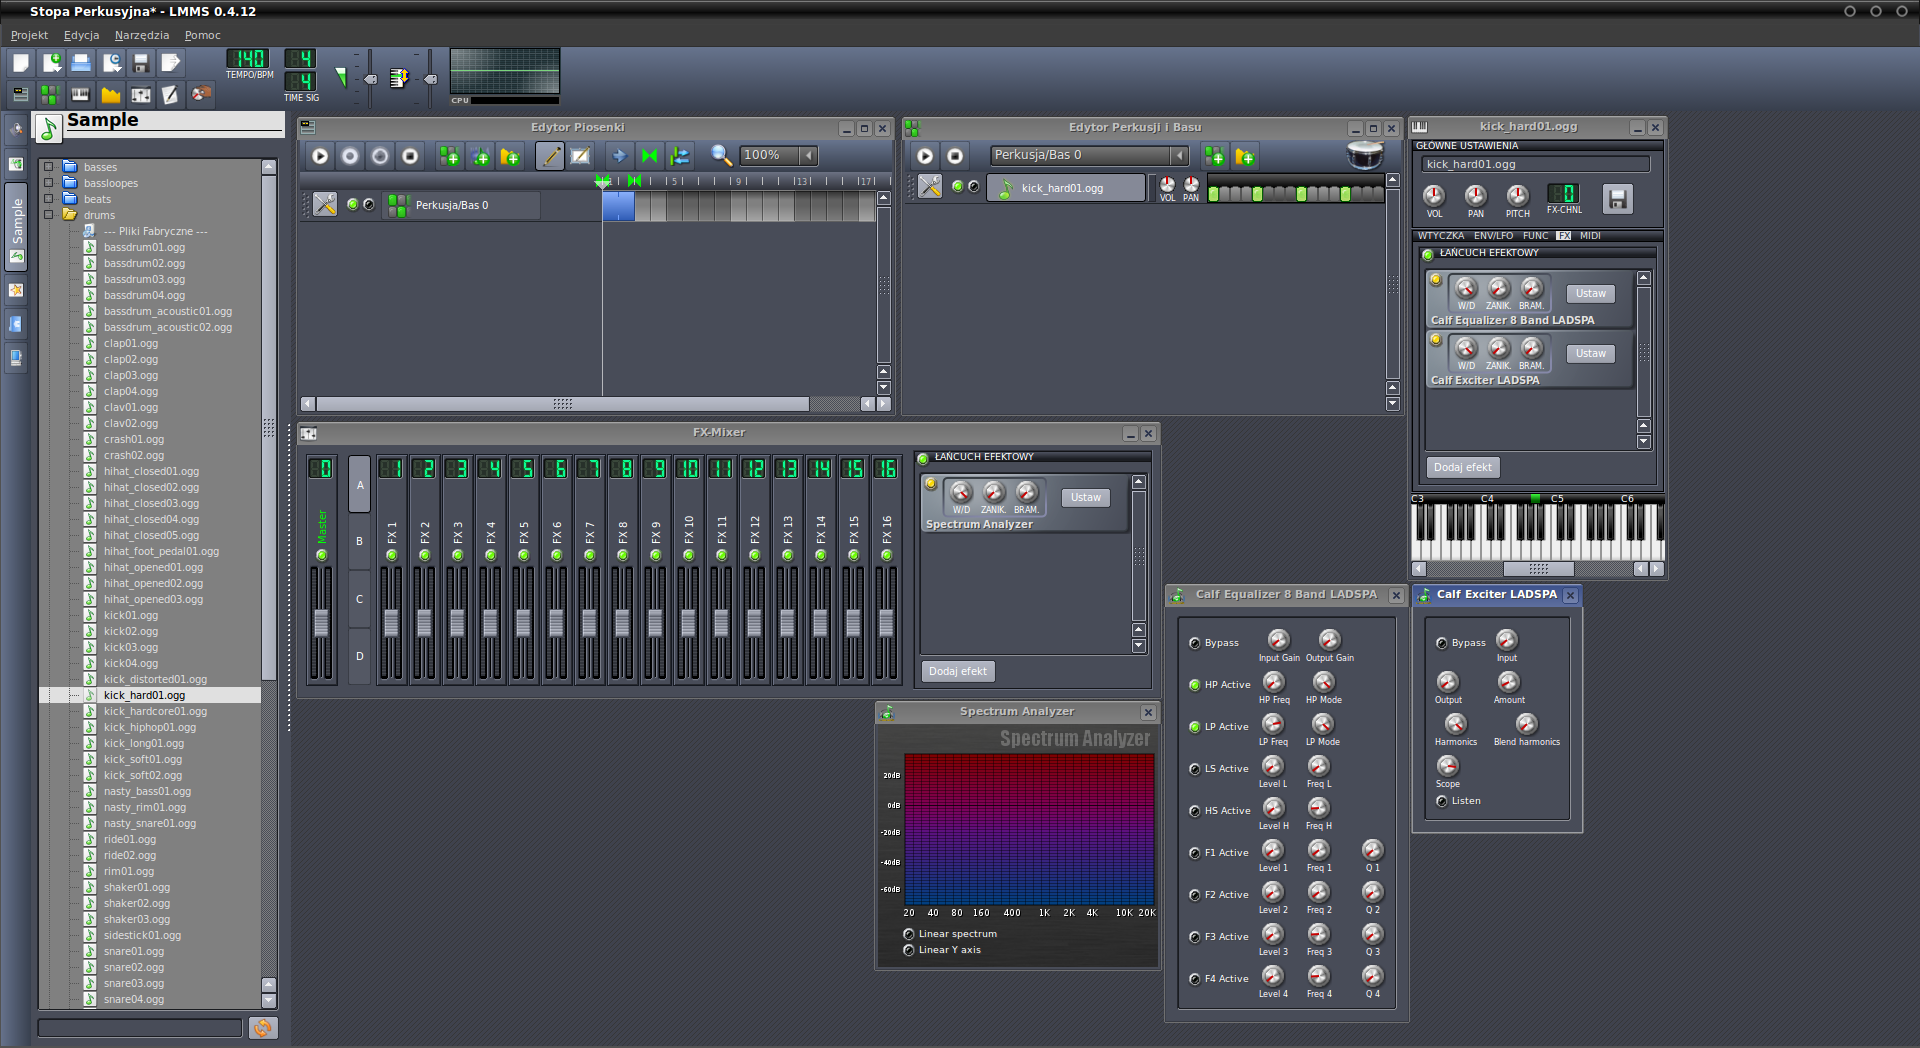Play the beat in Edytor Perkusji i Basu
Screen dimensions: 1920x1048
925,156
